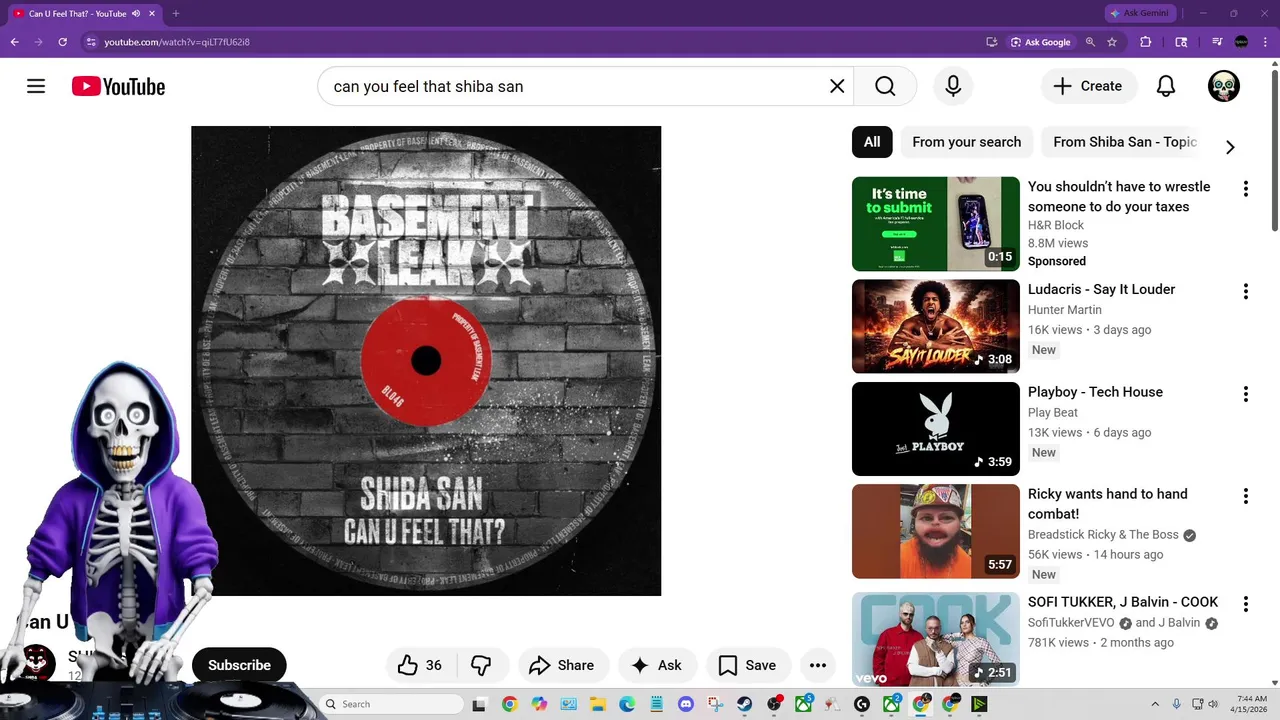Open Chrome three-dot menu
The width and height of the screenshot is (1280, 720).
pyautogui.click(x=1266, y=42)
